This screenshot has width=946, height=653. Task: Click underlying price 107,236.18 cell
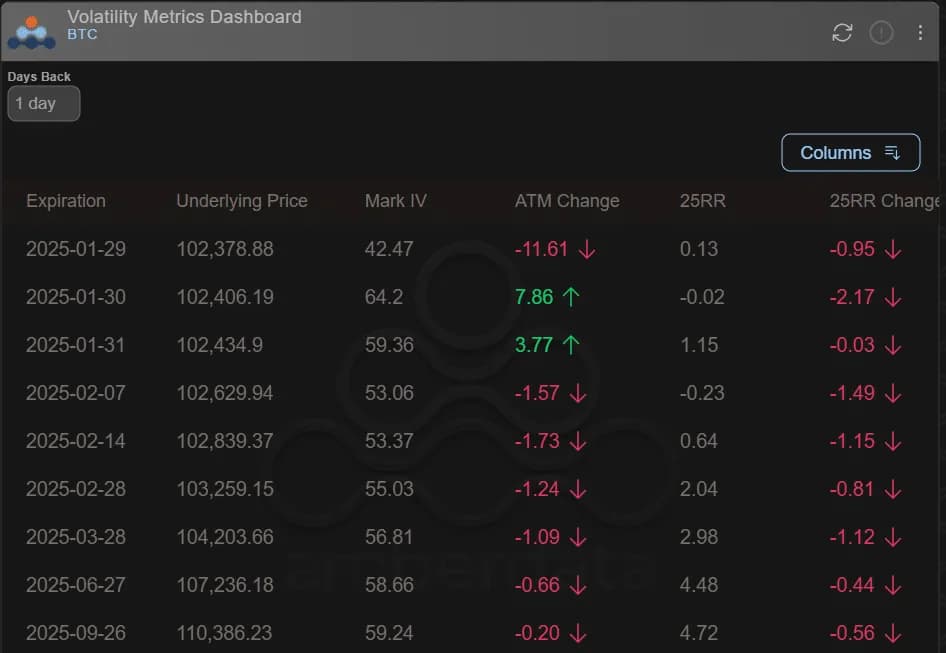click(225, 585)
